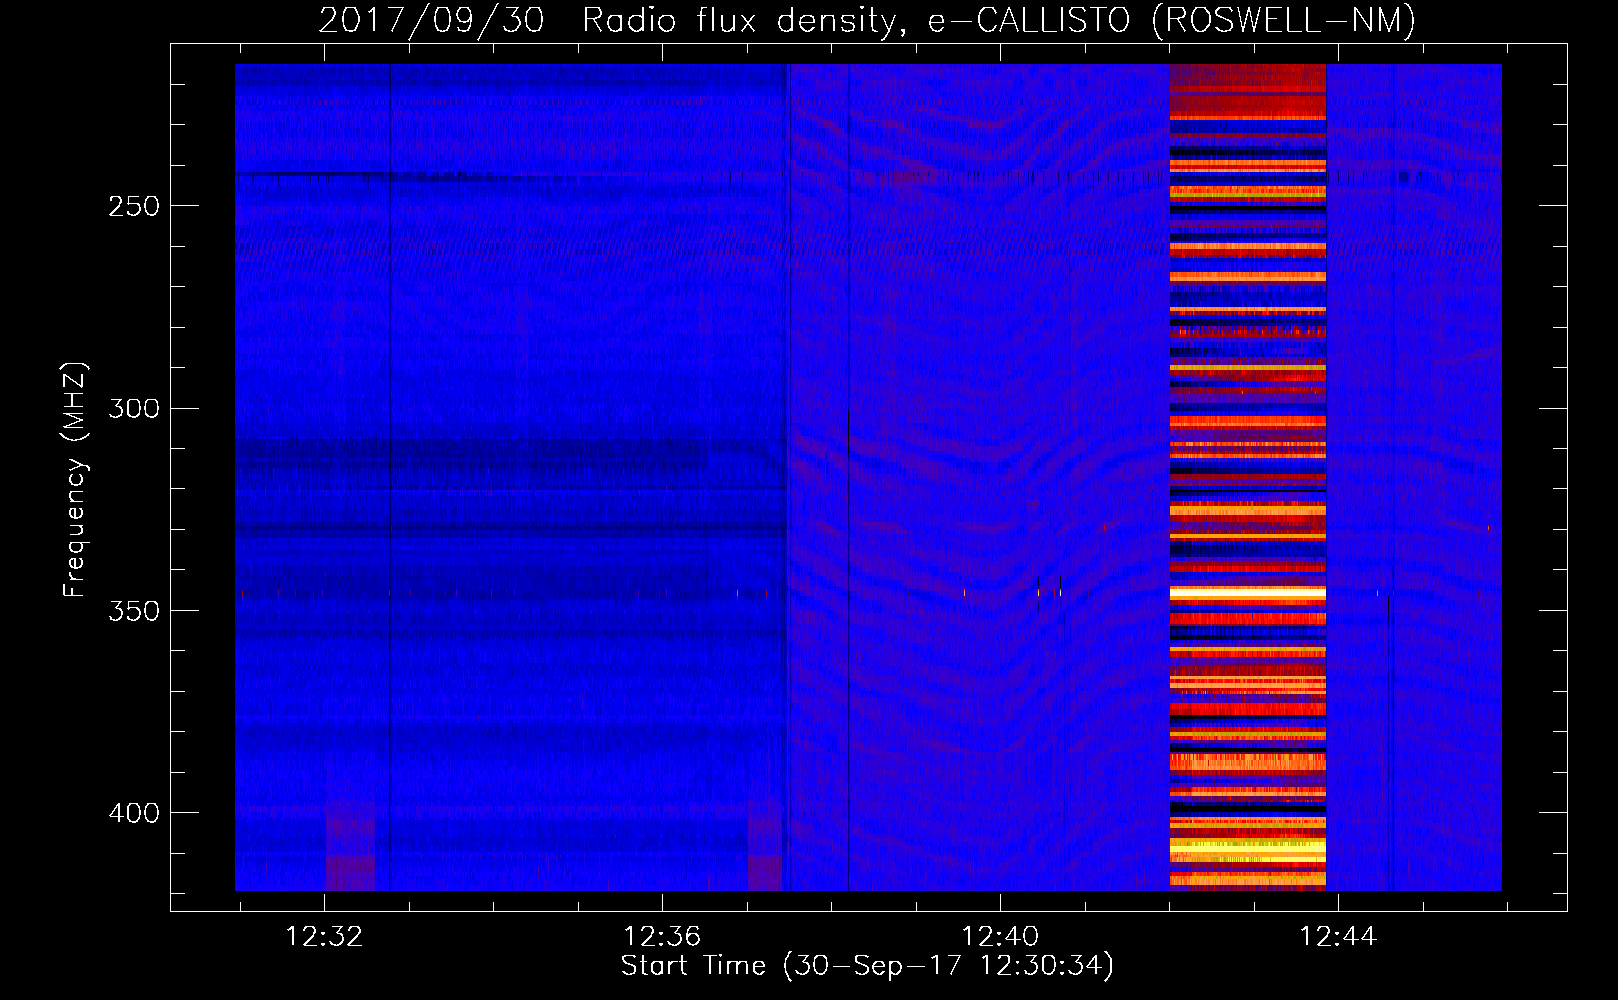Click the 12:36 time tick label
The width and height of the screenshot is (1618, 1000).
tap(662, 937)
